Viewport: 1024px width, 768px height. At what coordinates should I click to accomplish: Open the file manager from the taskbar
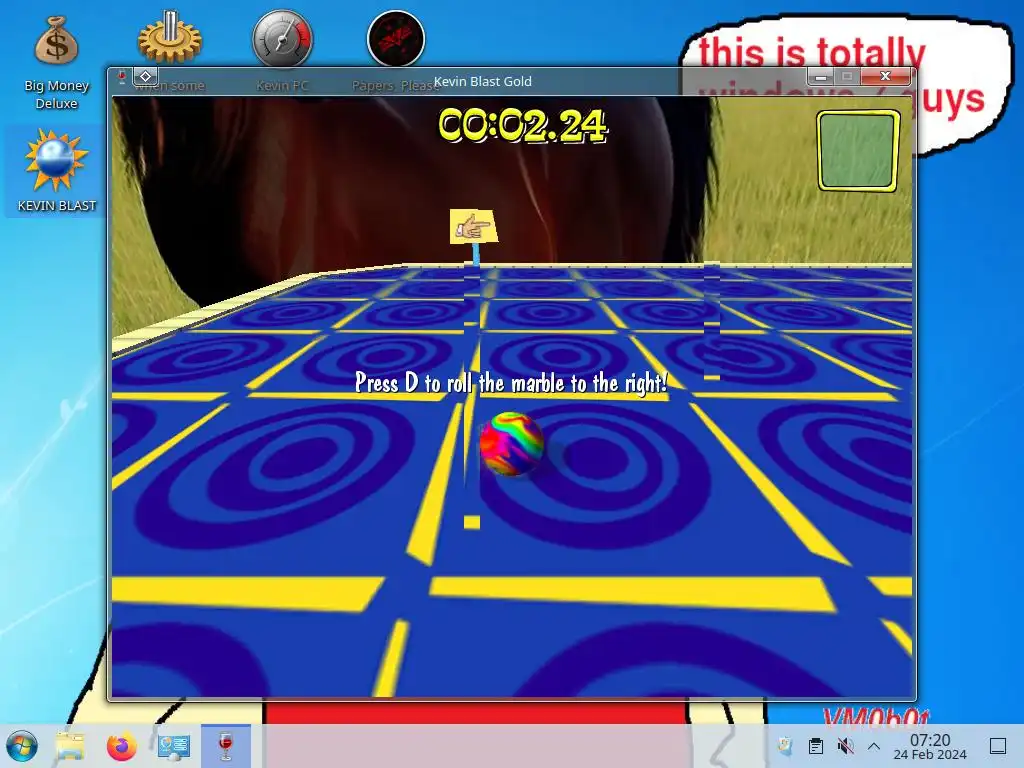click(x=71, y=745)
